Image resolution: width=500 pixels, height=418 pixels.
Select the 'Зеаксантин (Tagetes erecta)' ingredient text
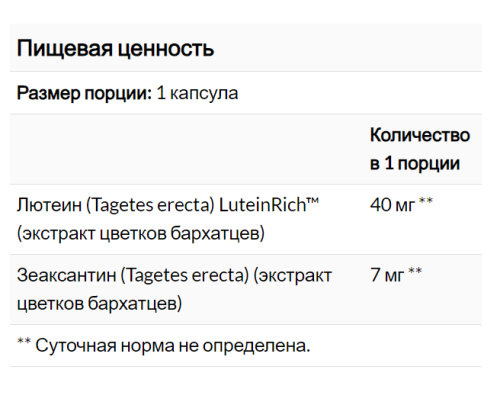coord(133,276)
